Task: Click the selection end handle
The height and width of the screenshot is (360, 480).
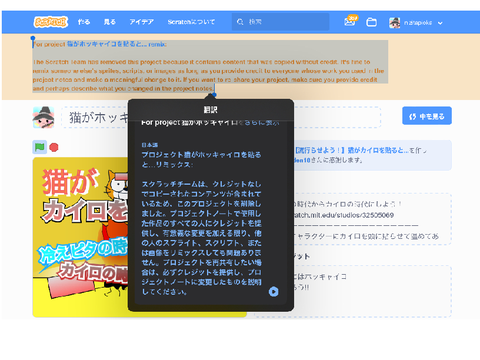Action: click(x=214, y=95)
